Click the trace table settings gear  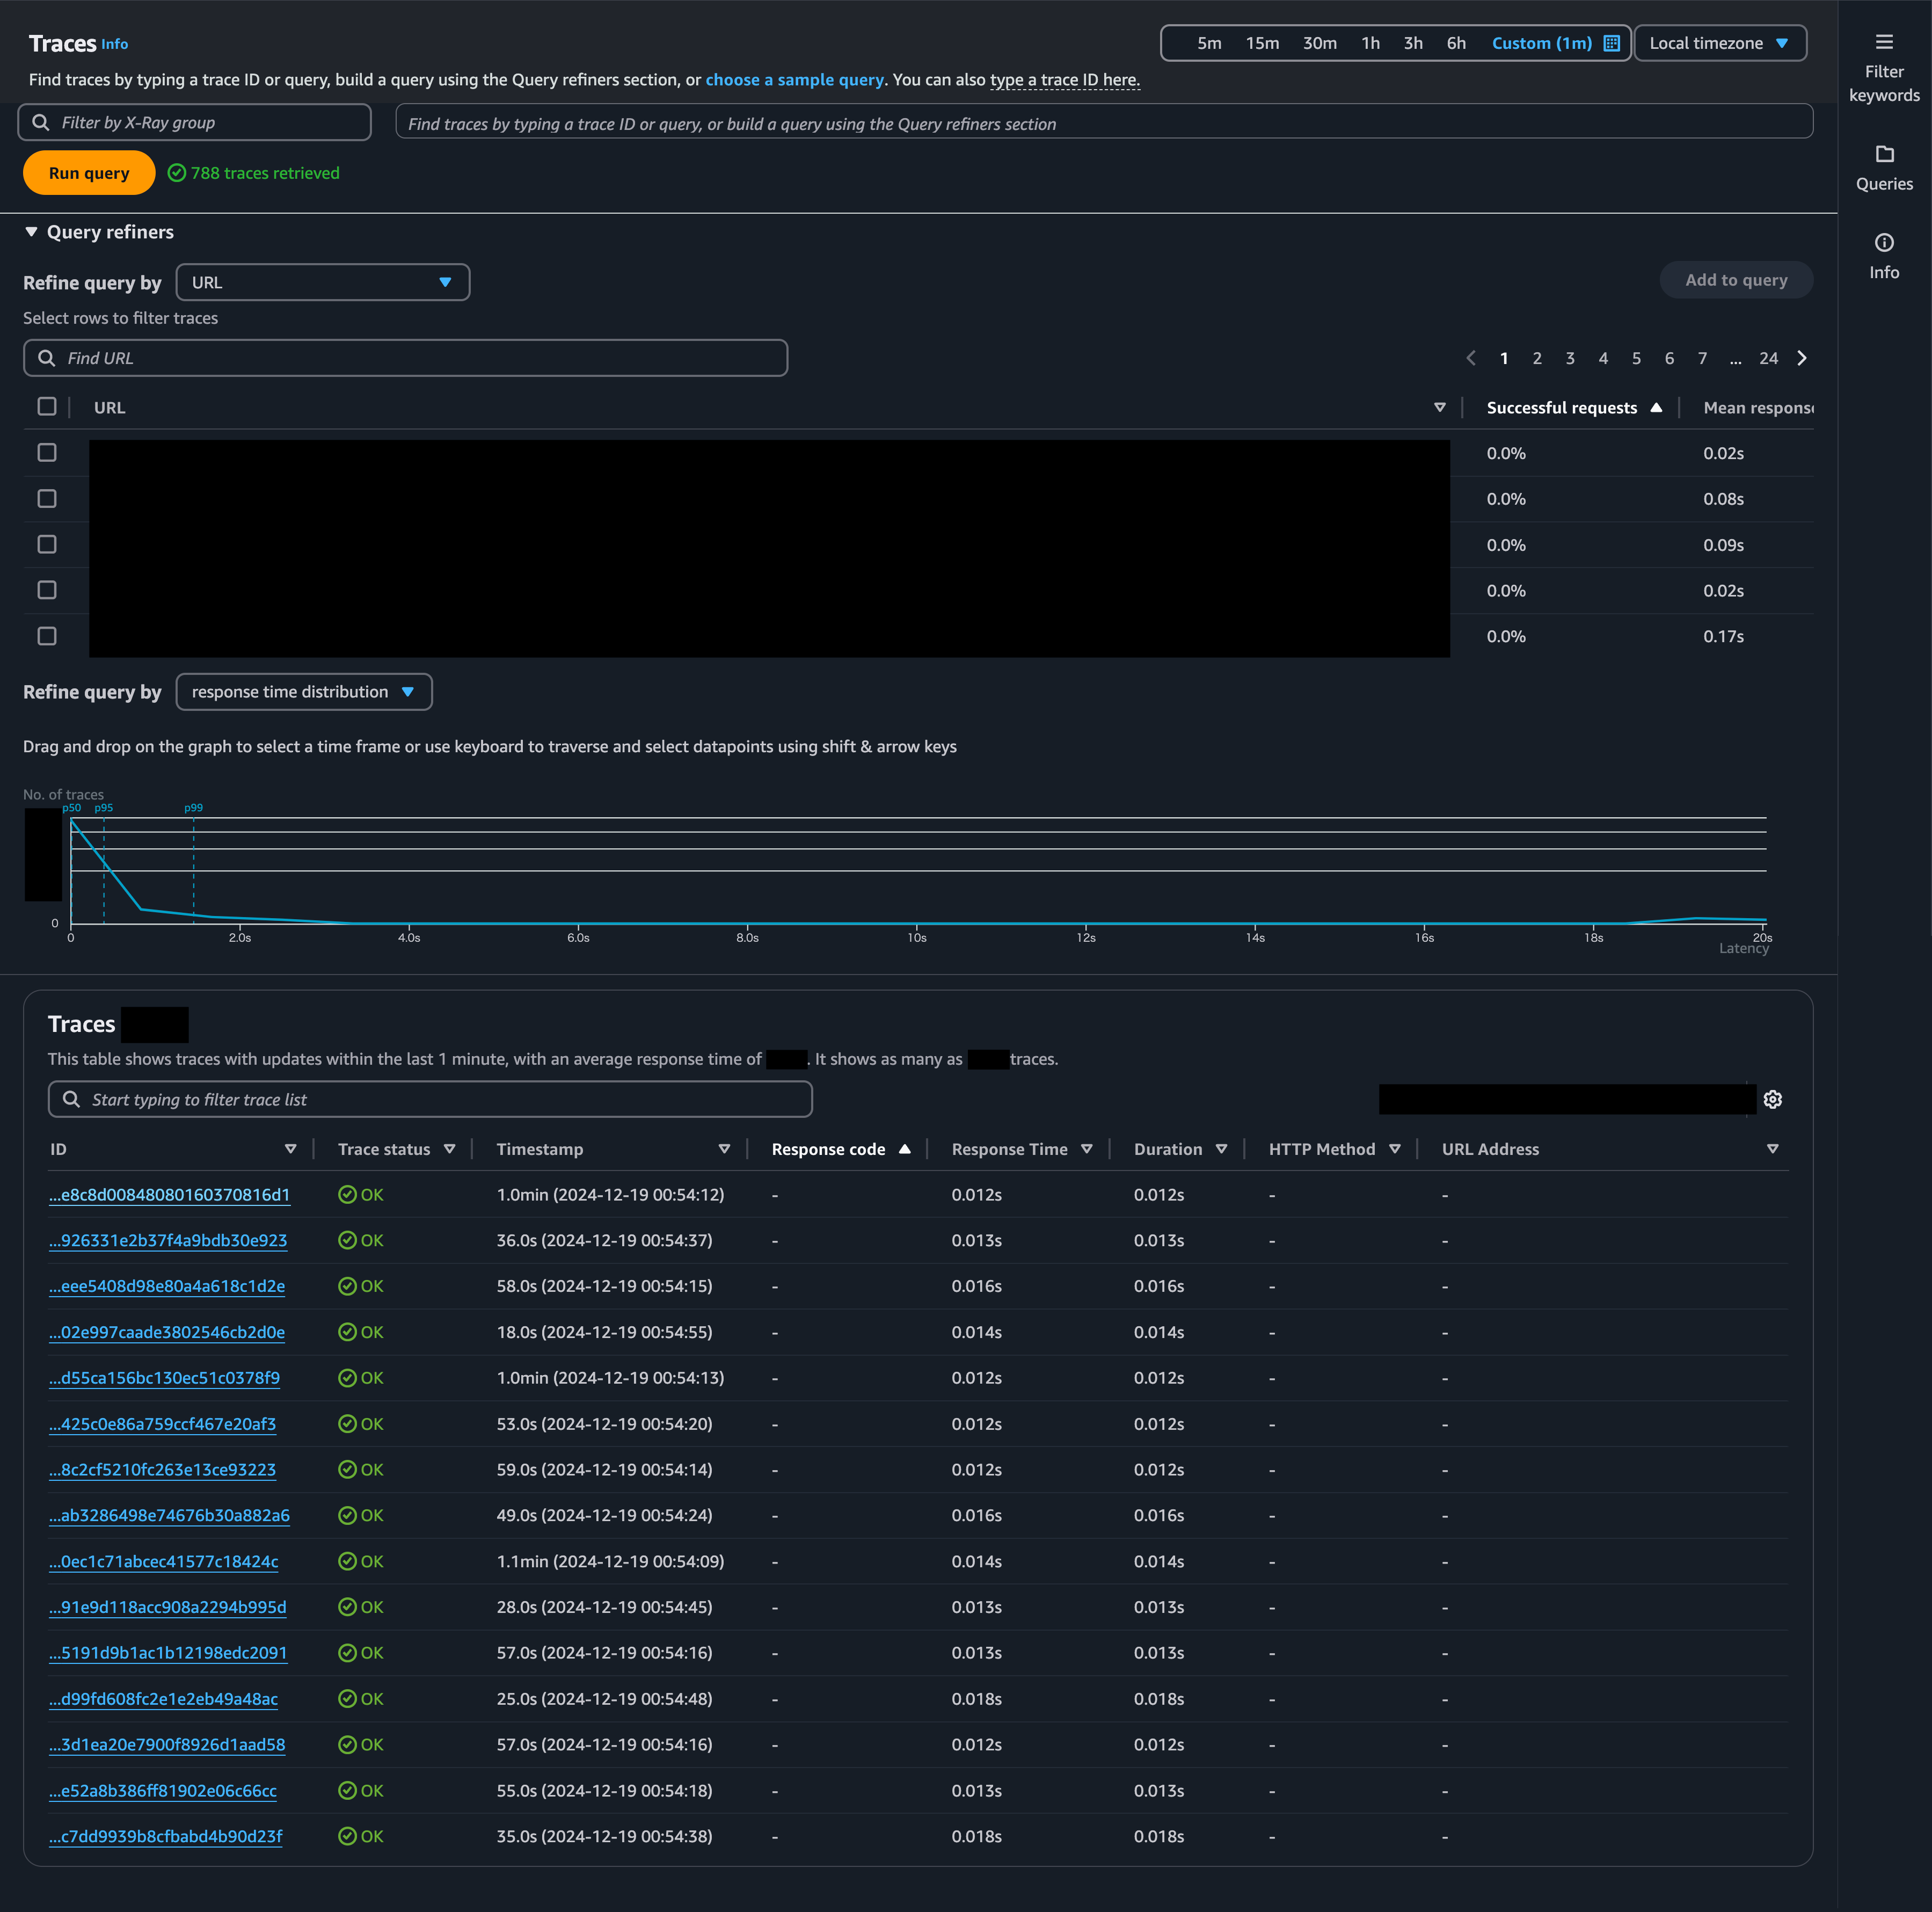coord(1772,1099)
